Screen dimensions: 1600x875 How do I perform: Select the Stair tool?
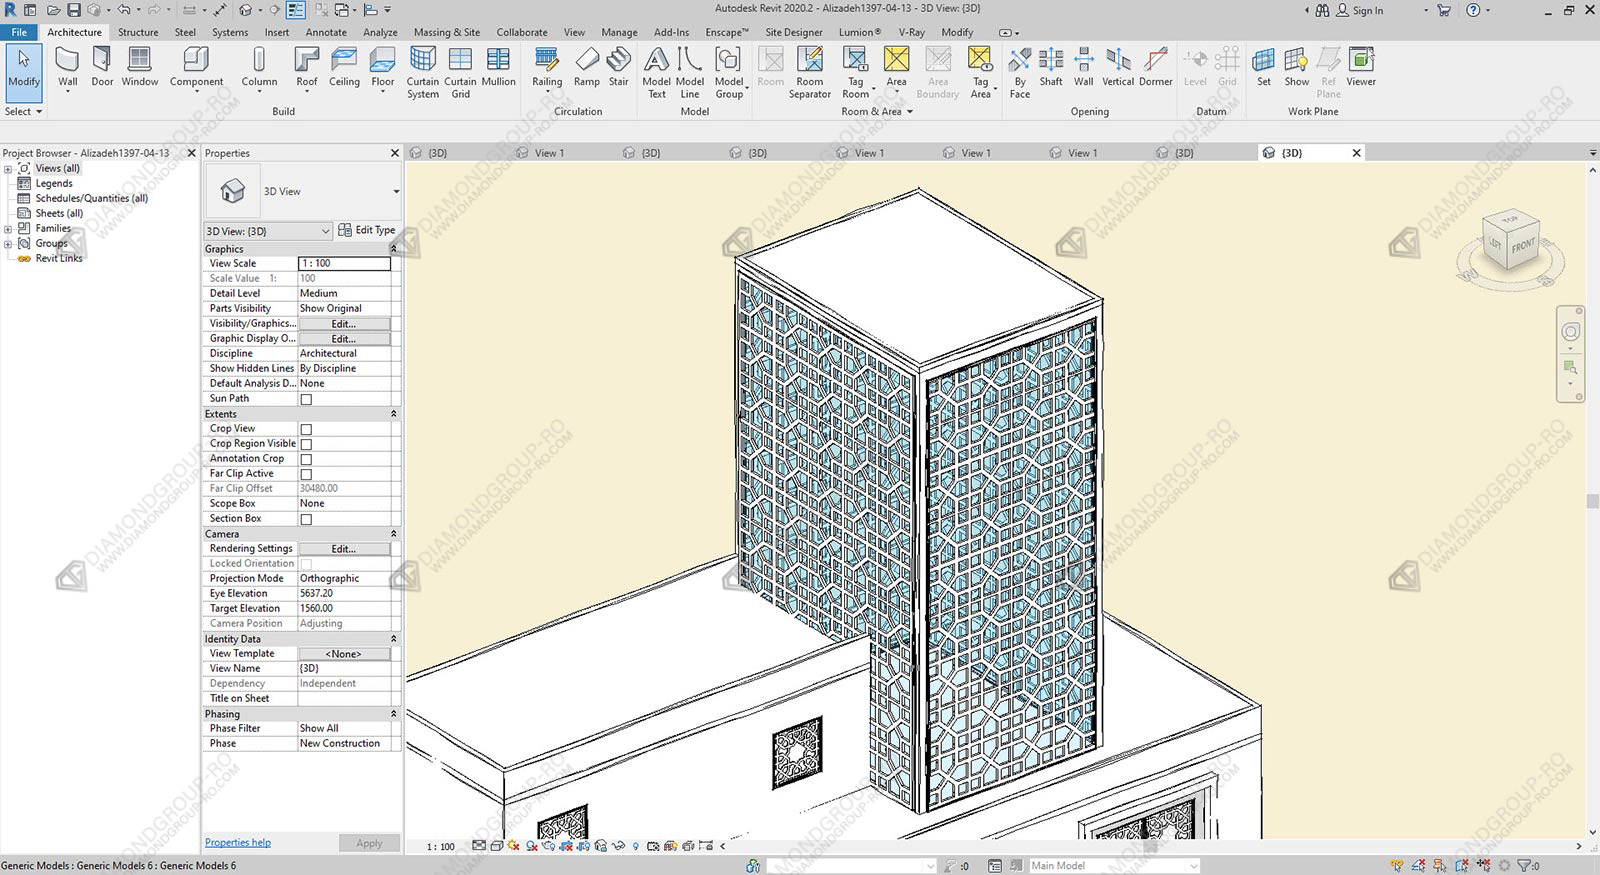619,68
